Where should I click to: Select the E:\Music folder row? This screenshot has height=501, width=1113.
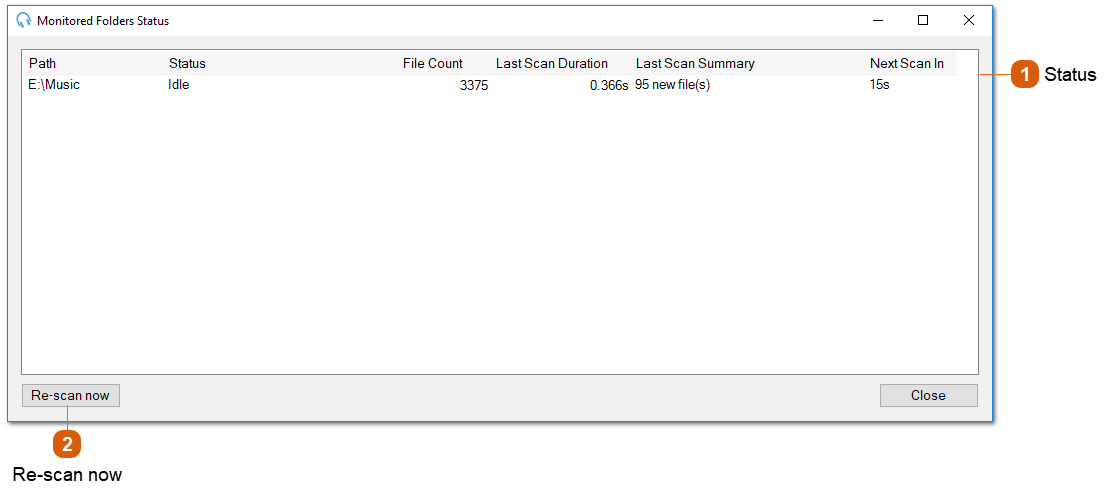(490, 85)
